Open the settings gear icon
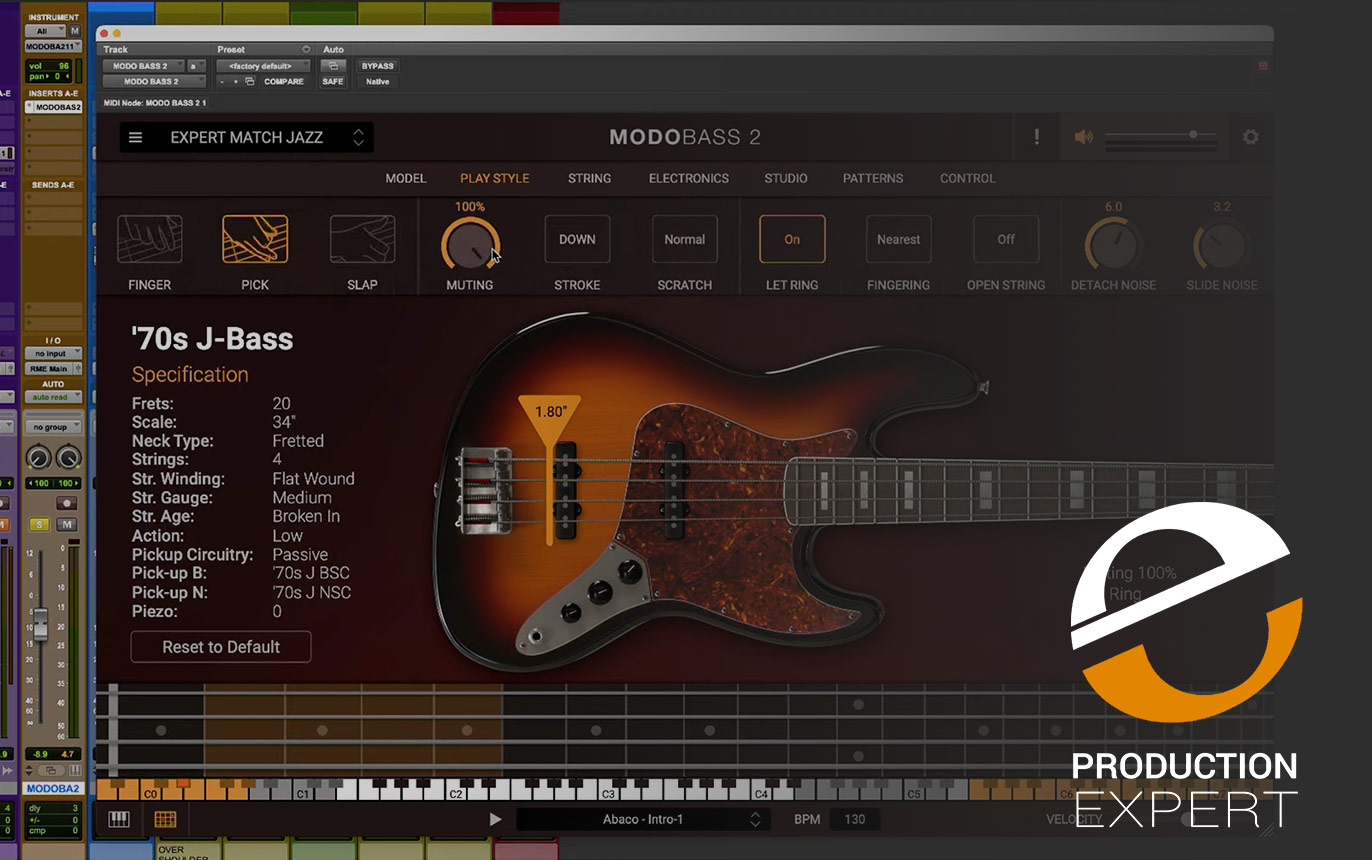 click(x=1250, y=138)
